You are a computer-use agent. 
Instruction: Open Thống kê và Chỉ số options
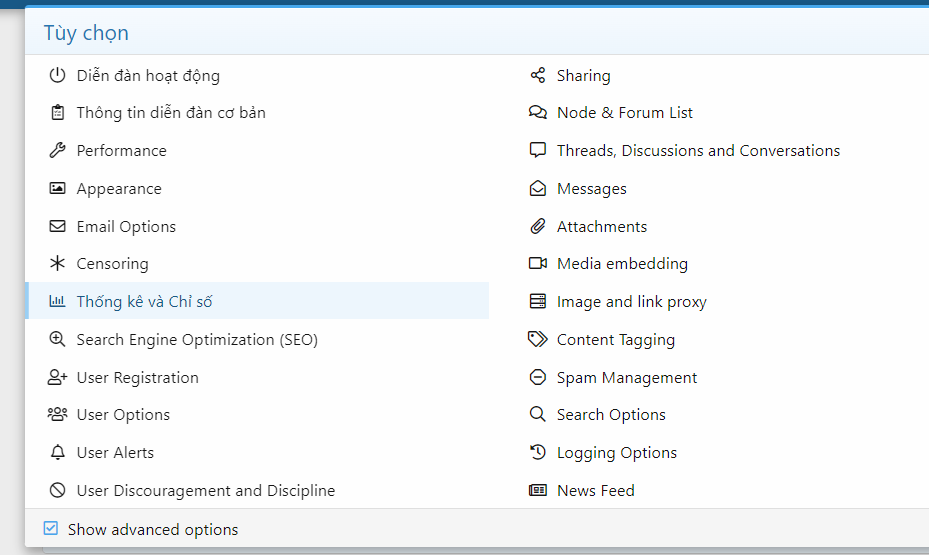coord(144,302)
